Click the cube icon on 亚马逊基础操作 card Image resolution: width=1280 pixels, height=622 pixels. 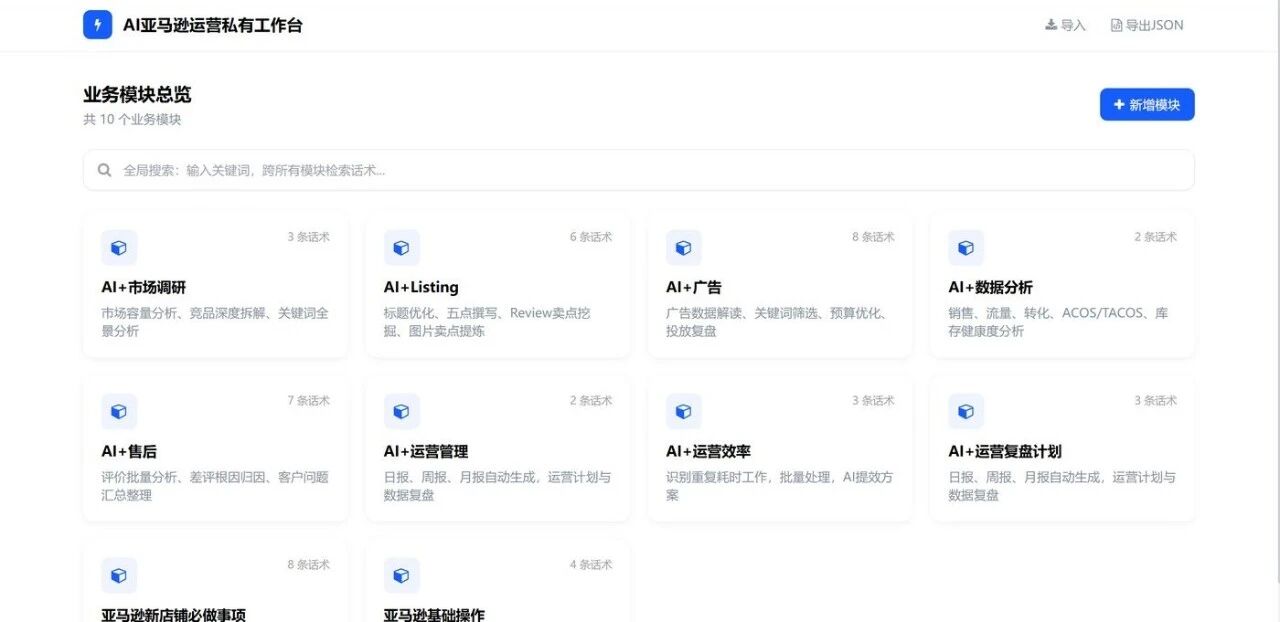(401, 575)
